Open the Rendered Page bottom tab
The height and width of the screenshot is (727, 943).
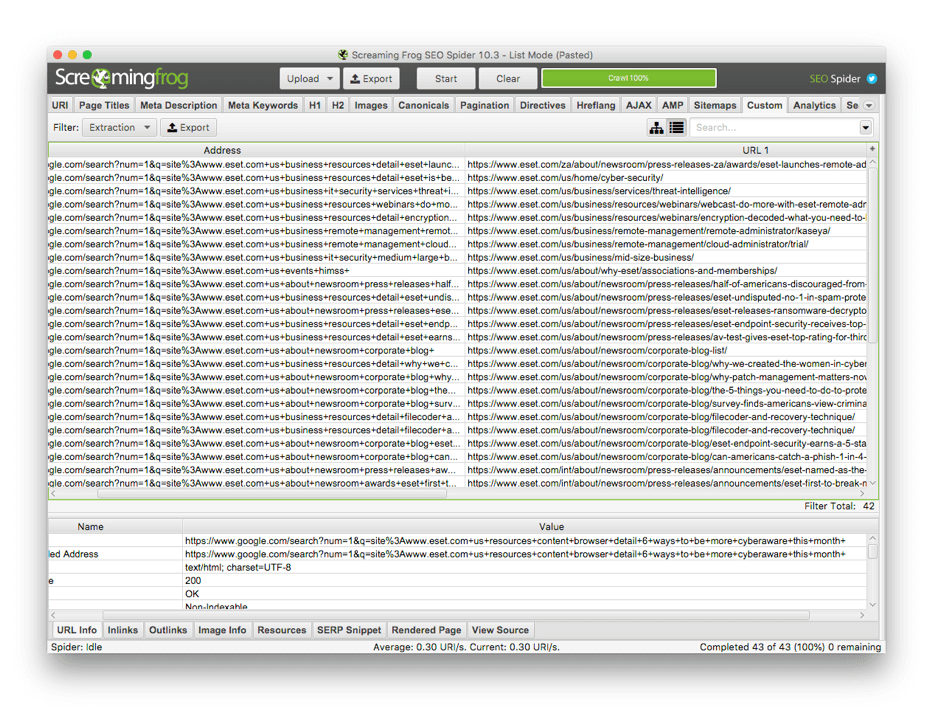426,630
